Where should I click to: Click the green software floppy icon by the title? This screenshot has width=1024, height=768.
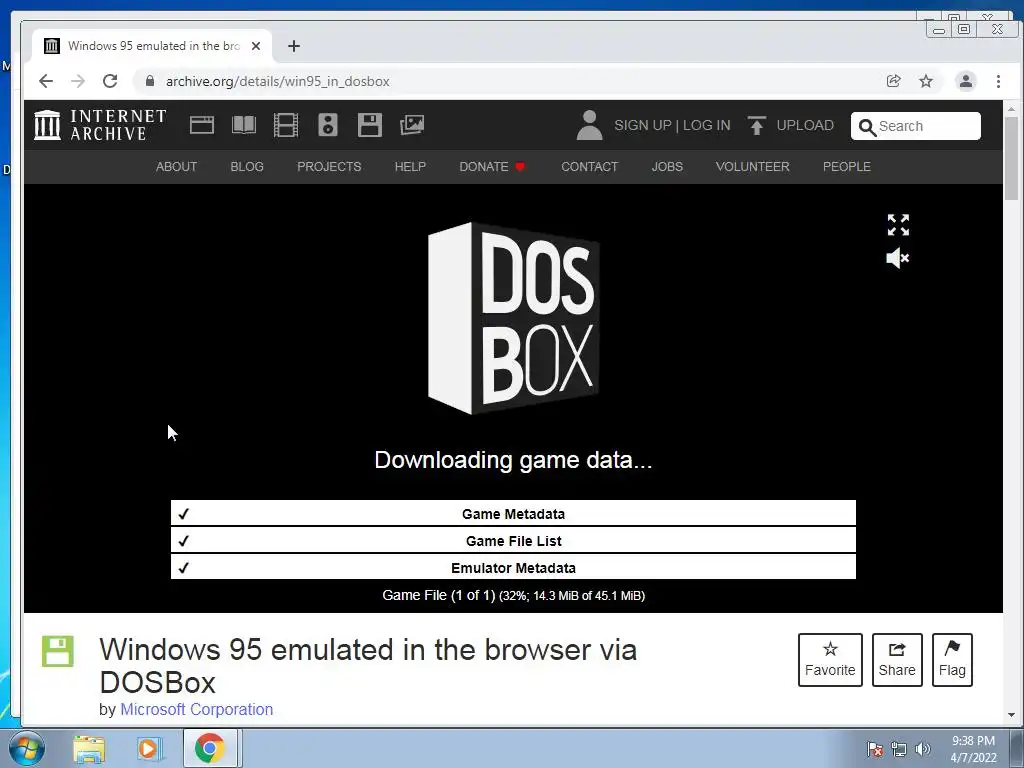58,651
